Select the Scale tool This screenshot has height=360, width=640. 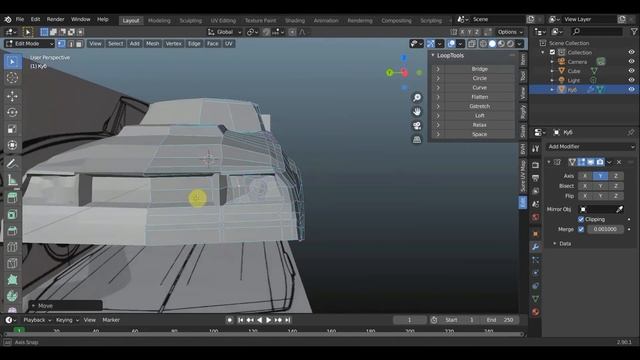pos(12,129)
